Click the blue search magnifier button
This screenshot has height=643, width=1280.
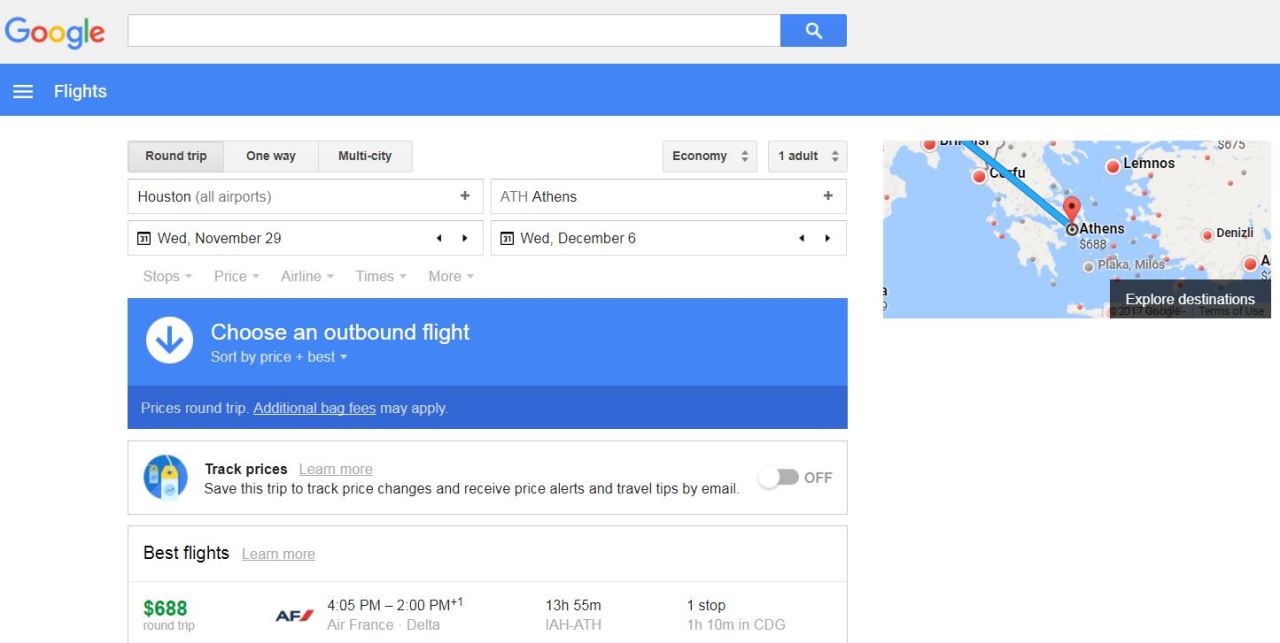tap(813, 31)
